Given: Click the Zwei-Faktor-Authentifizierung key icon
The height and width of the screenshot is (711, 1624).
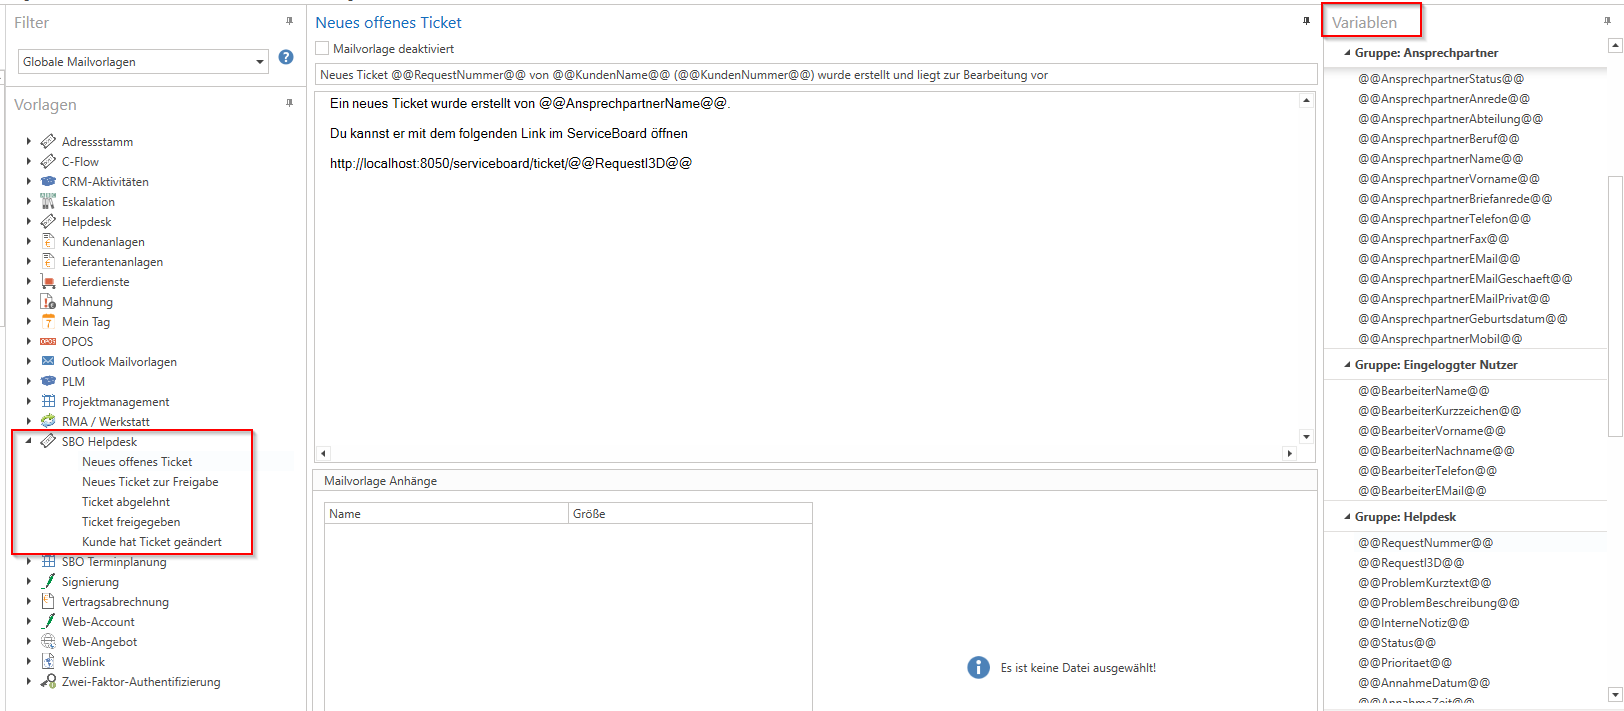Looking at the screenshot, I should pyautogui.click(x=48, y=682).
